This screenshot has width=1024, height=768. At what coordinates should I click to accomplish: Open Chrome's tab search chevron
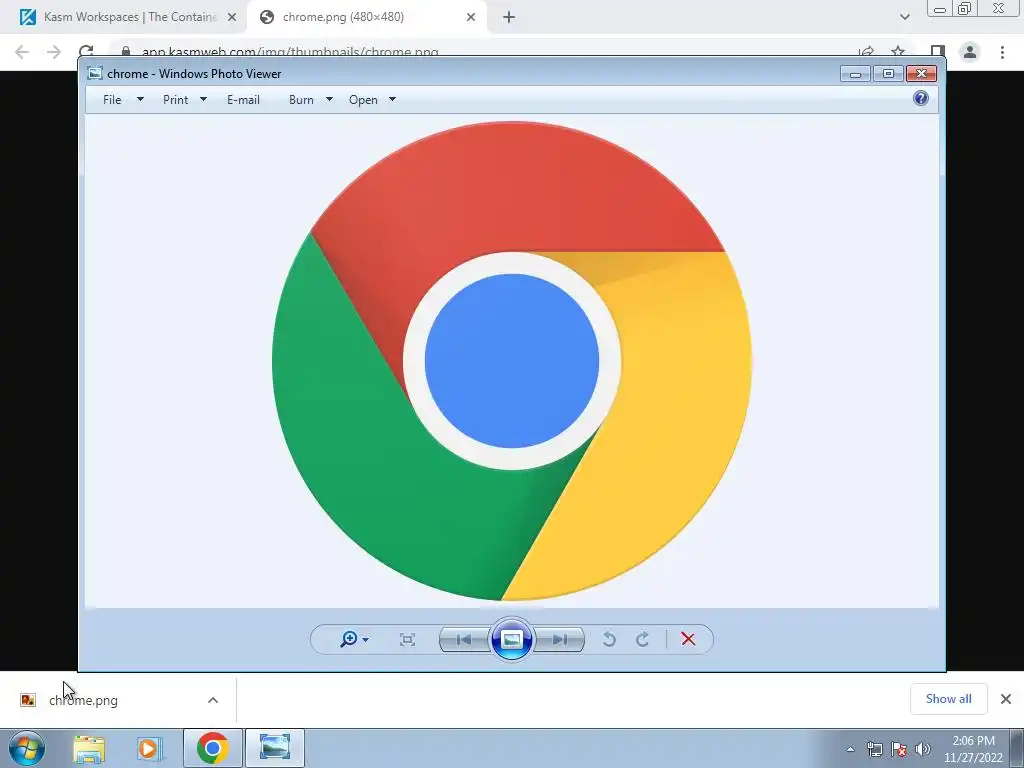(904, 17)
